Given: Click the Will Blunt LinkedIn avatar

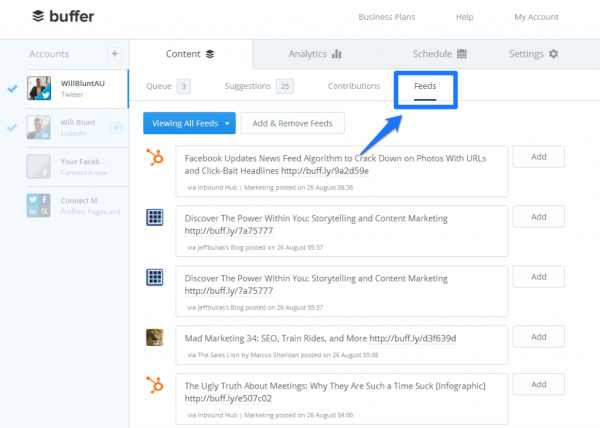Looking at the screenshot, I should [x=38, y=127].
